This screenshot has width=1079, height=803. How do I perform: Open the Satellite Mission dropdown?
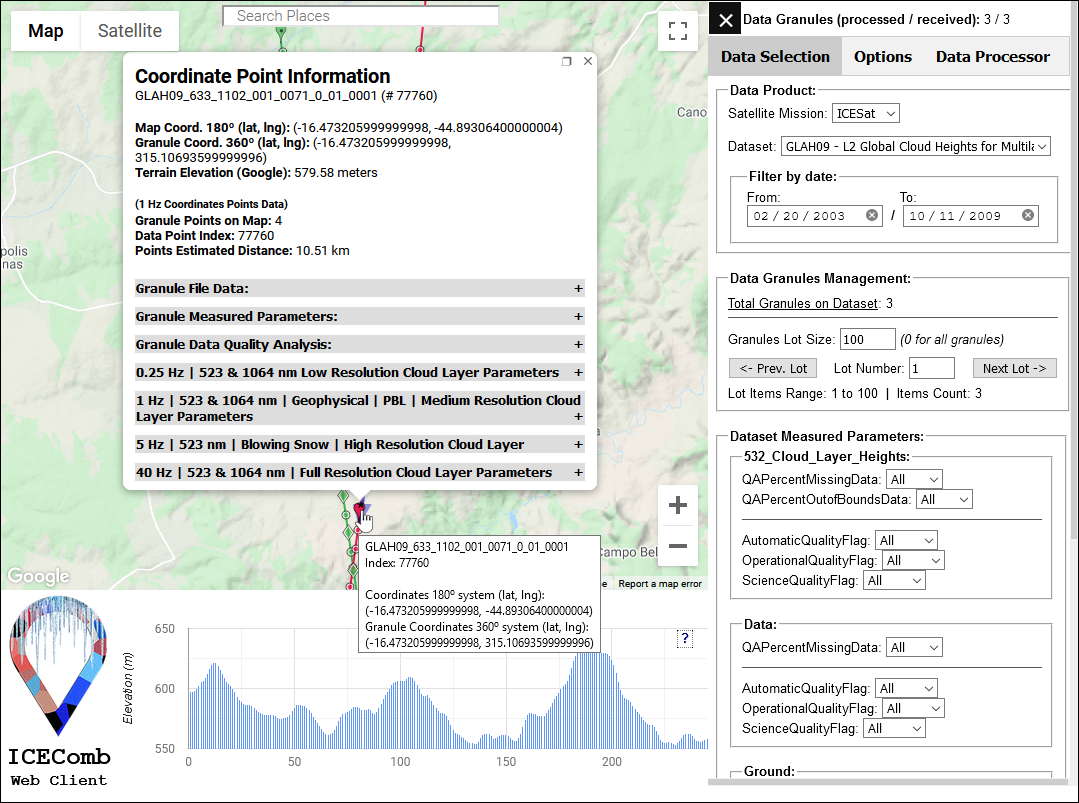(x=865, y=114)
